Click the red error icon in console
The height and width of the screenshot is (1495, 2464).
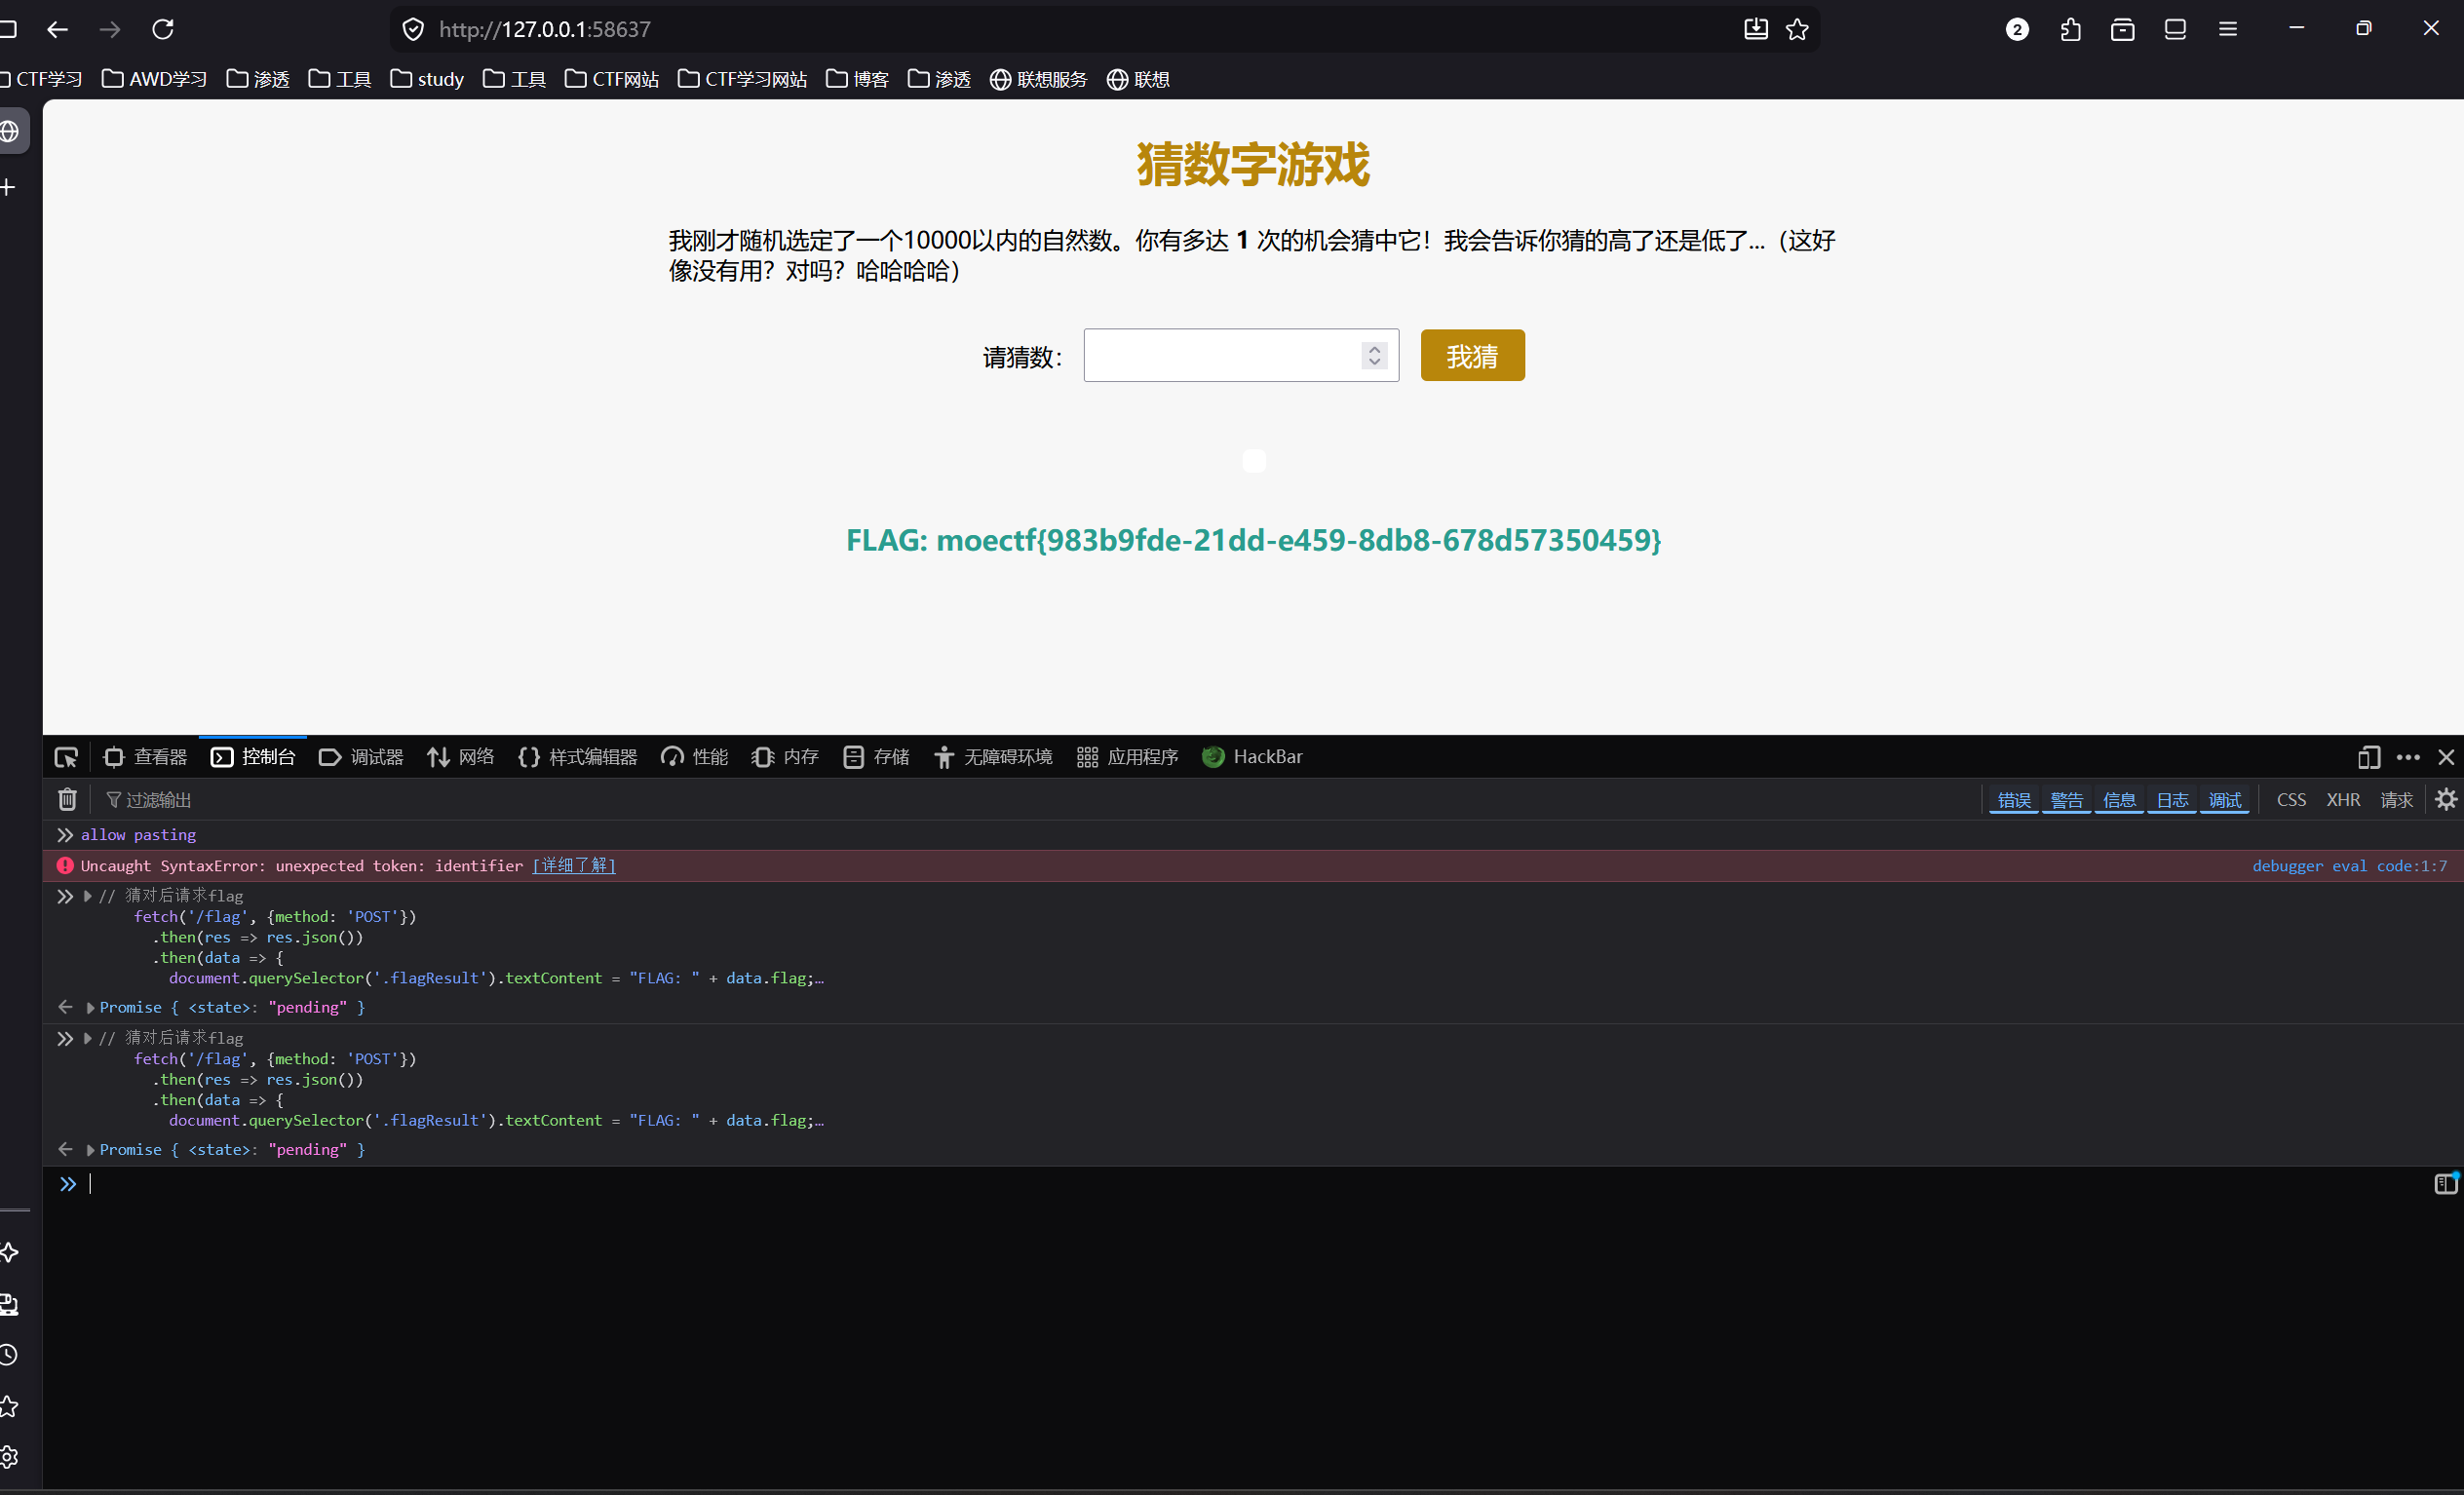tap(65, 865)
